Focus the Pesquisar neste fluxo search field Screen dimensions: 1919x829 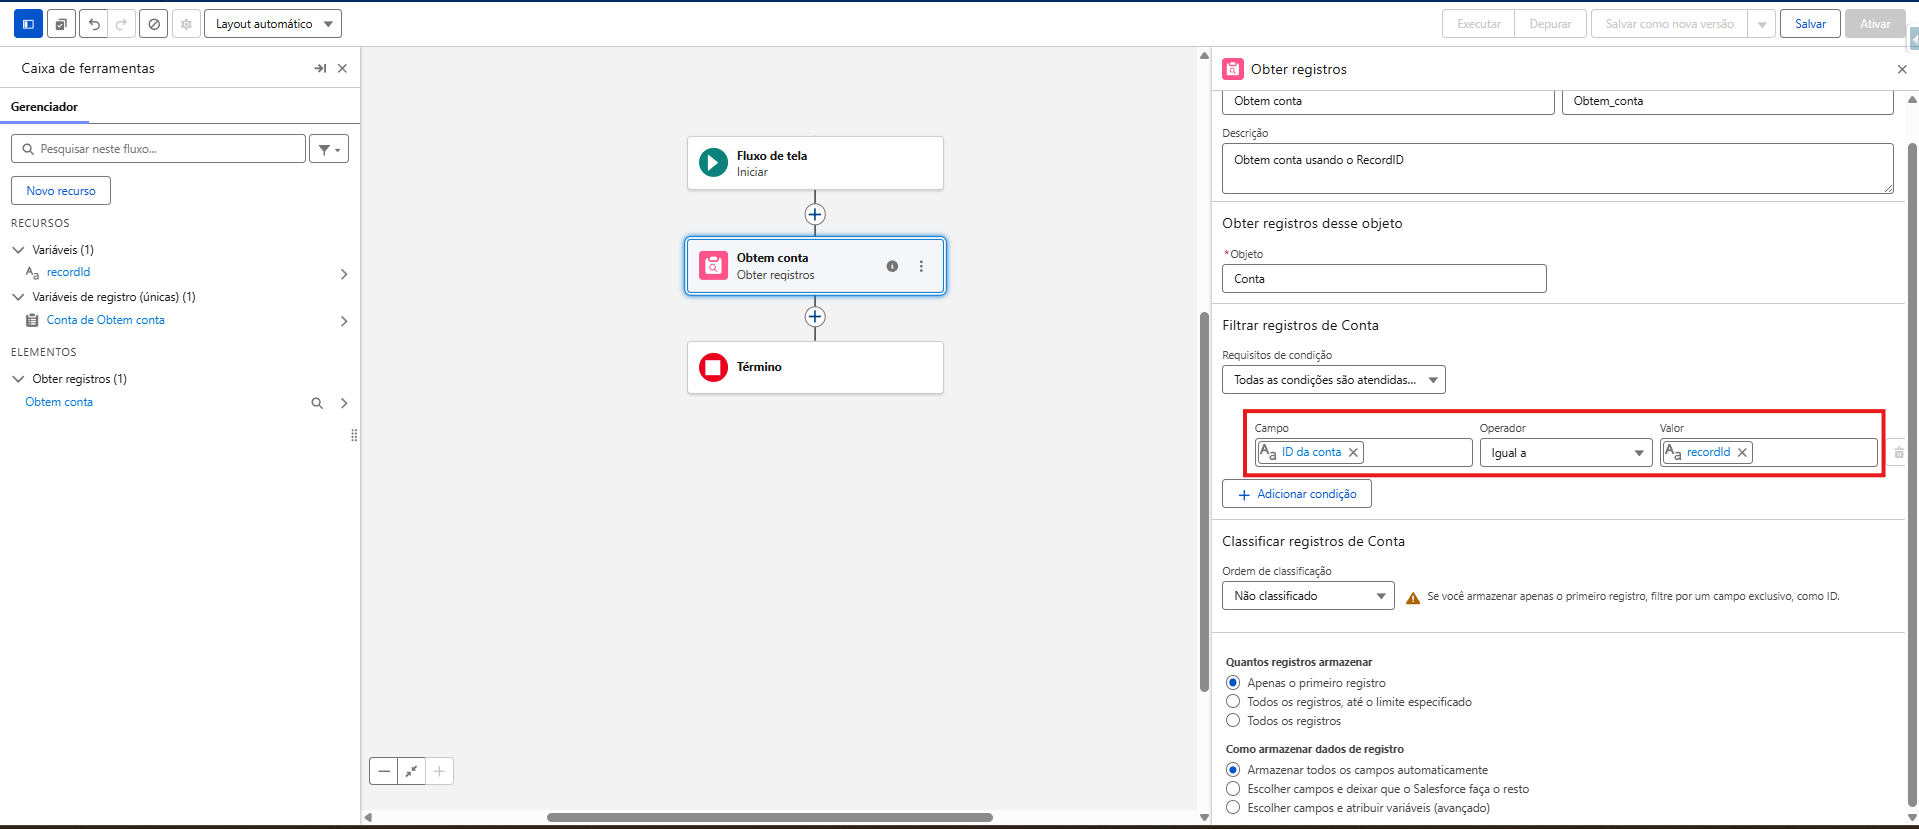pos(158,149)
